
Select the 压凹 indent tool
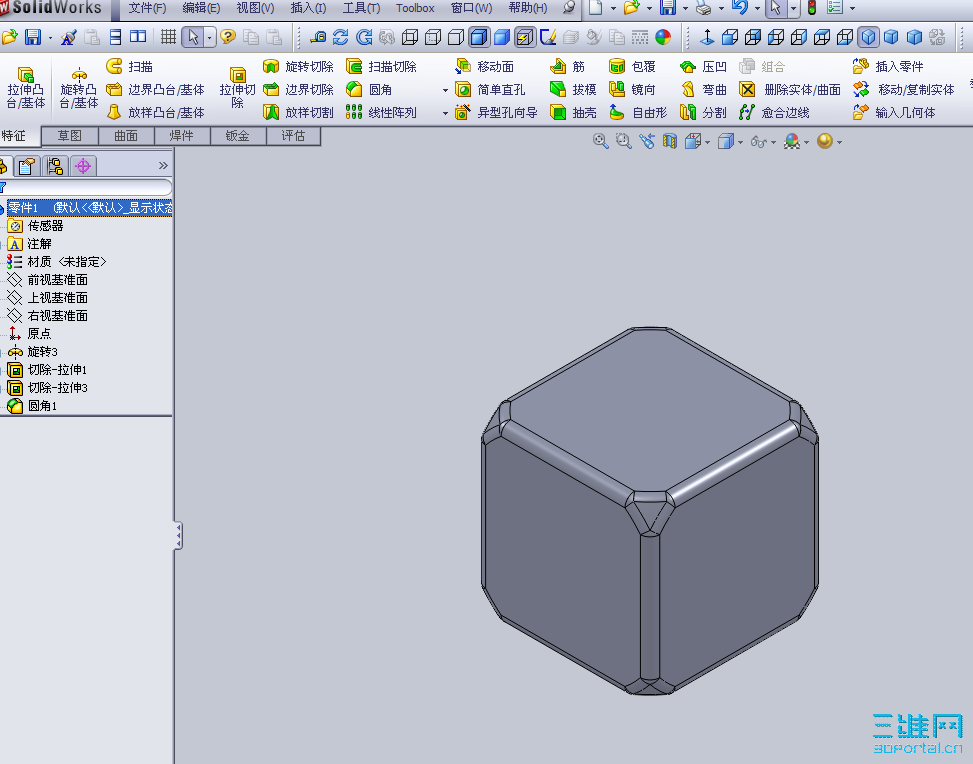click(x=703, y=66)
